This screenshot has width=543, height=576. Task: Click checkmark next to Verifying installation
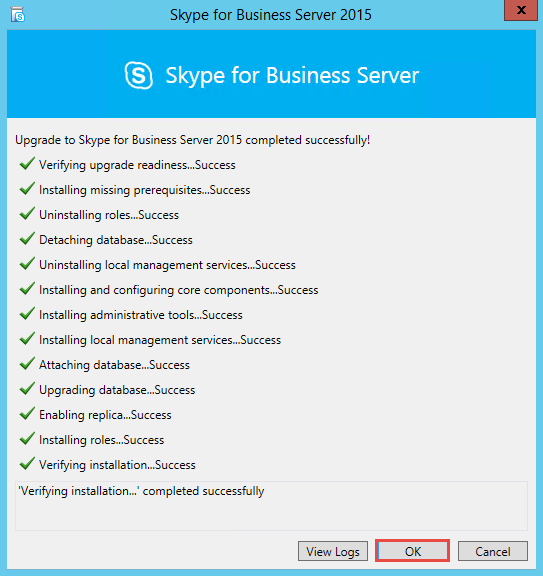pyautogui.click(x=27, y=463)
